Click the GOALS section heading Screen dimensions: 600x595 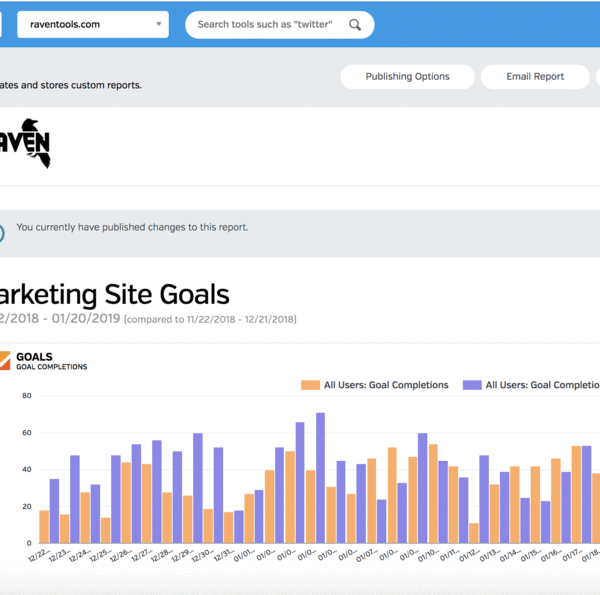[35, 356]
